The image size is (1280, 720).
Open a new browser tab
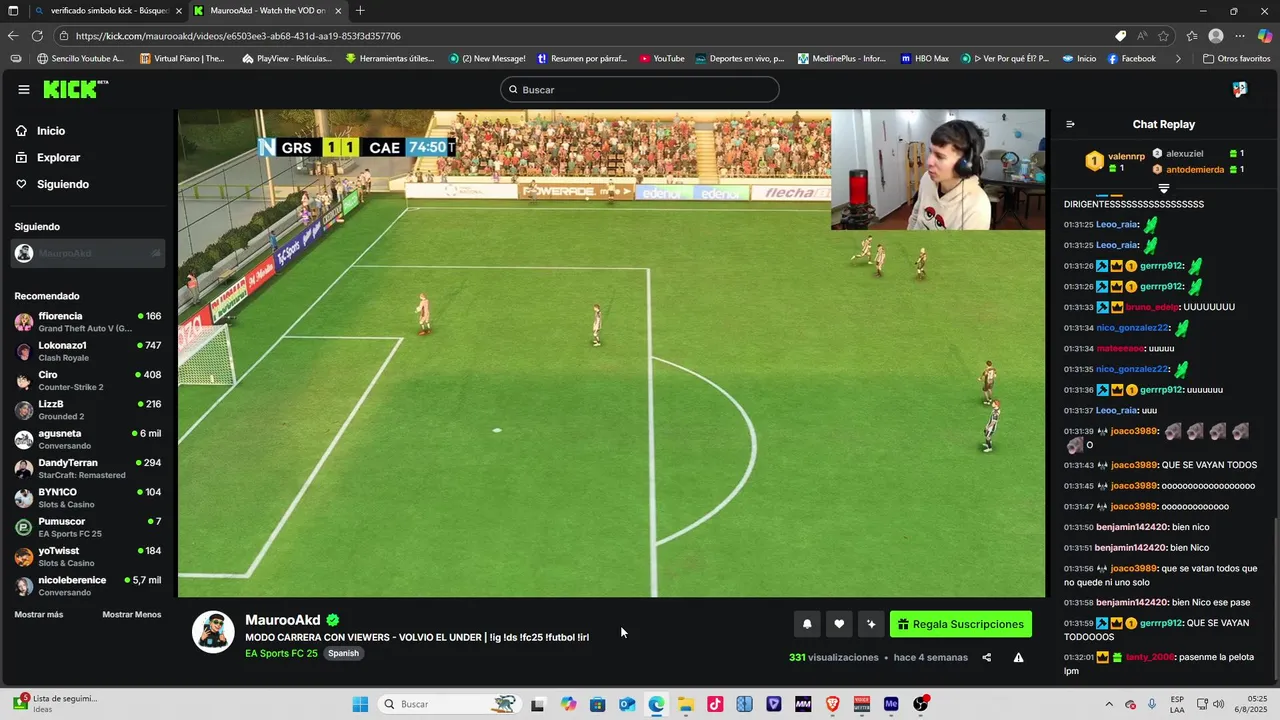[x=360, y=10]
